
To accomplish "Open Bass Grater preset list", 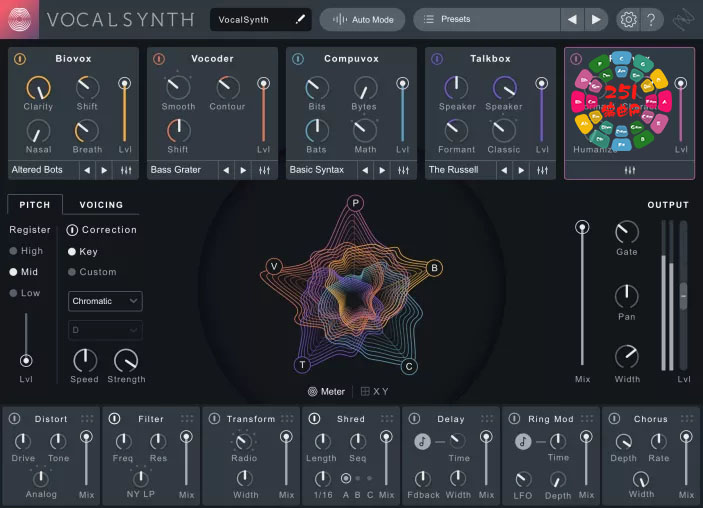I will pyautogui.click(x=182, y=170).
